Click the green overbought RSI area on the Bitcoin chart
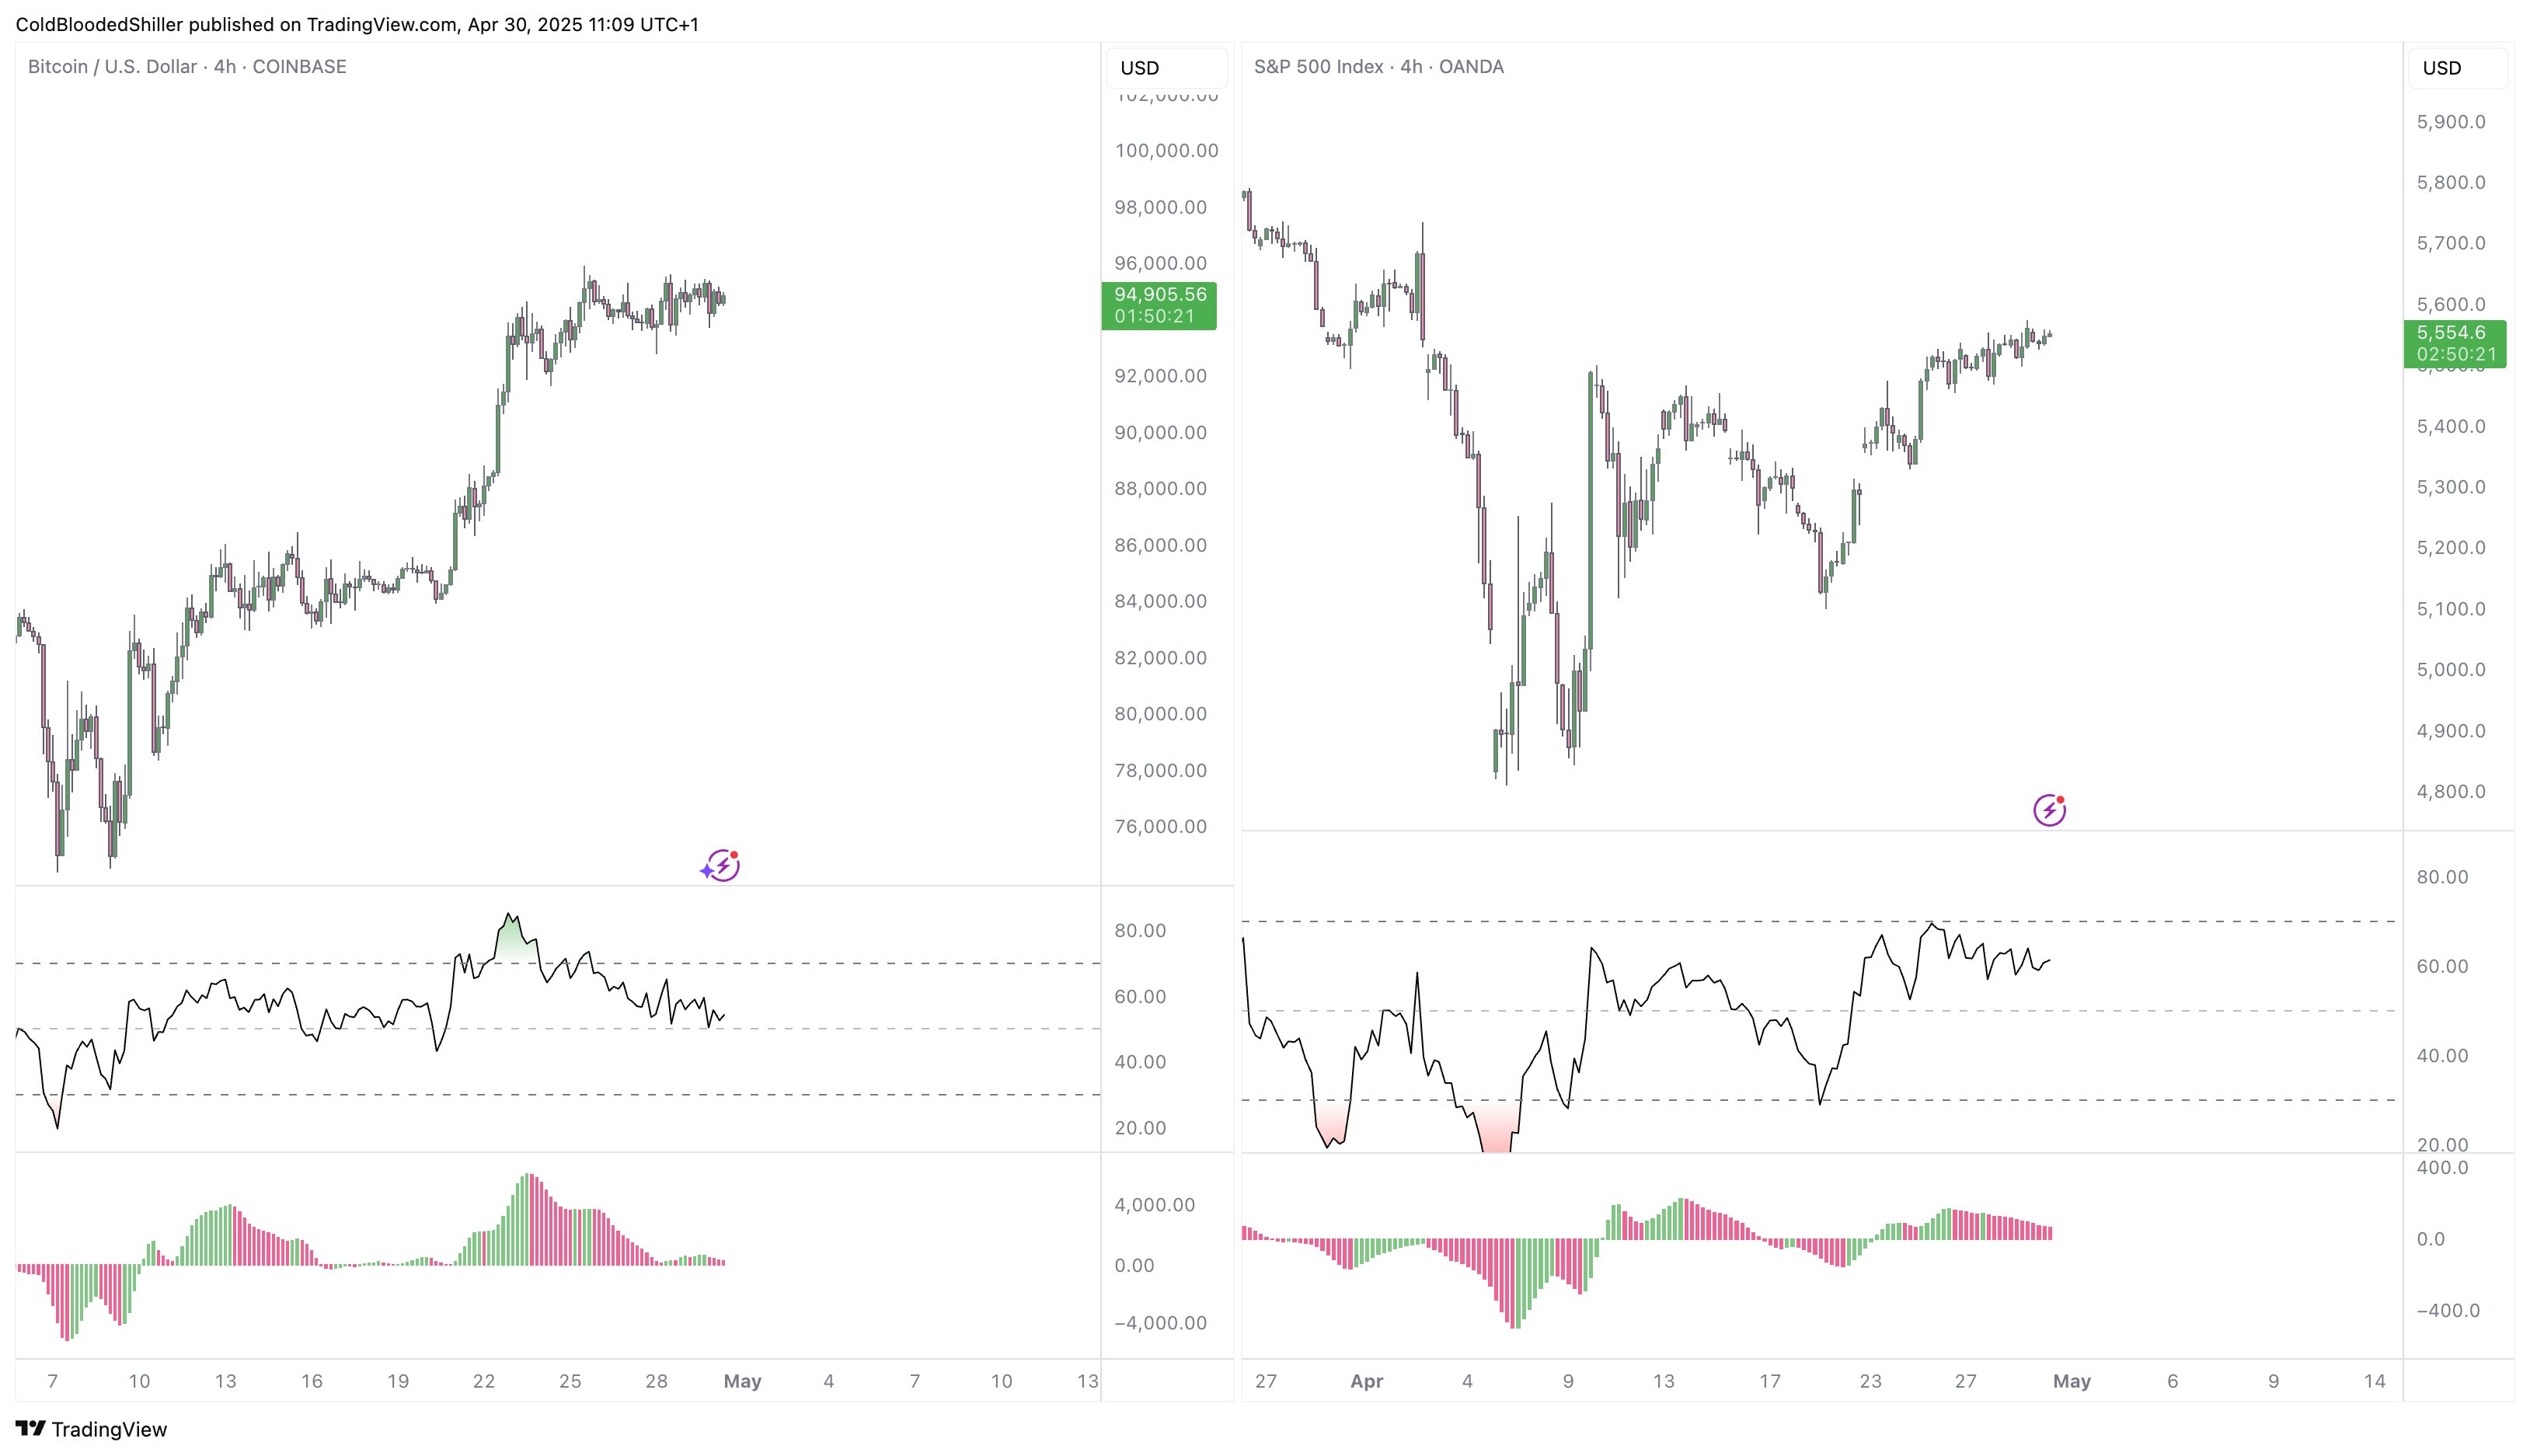 point(513,942)
